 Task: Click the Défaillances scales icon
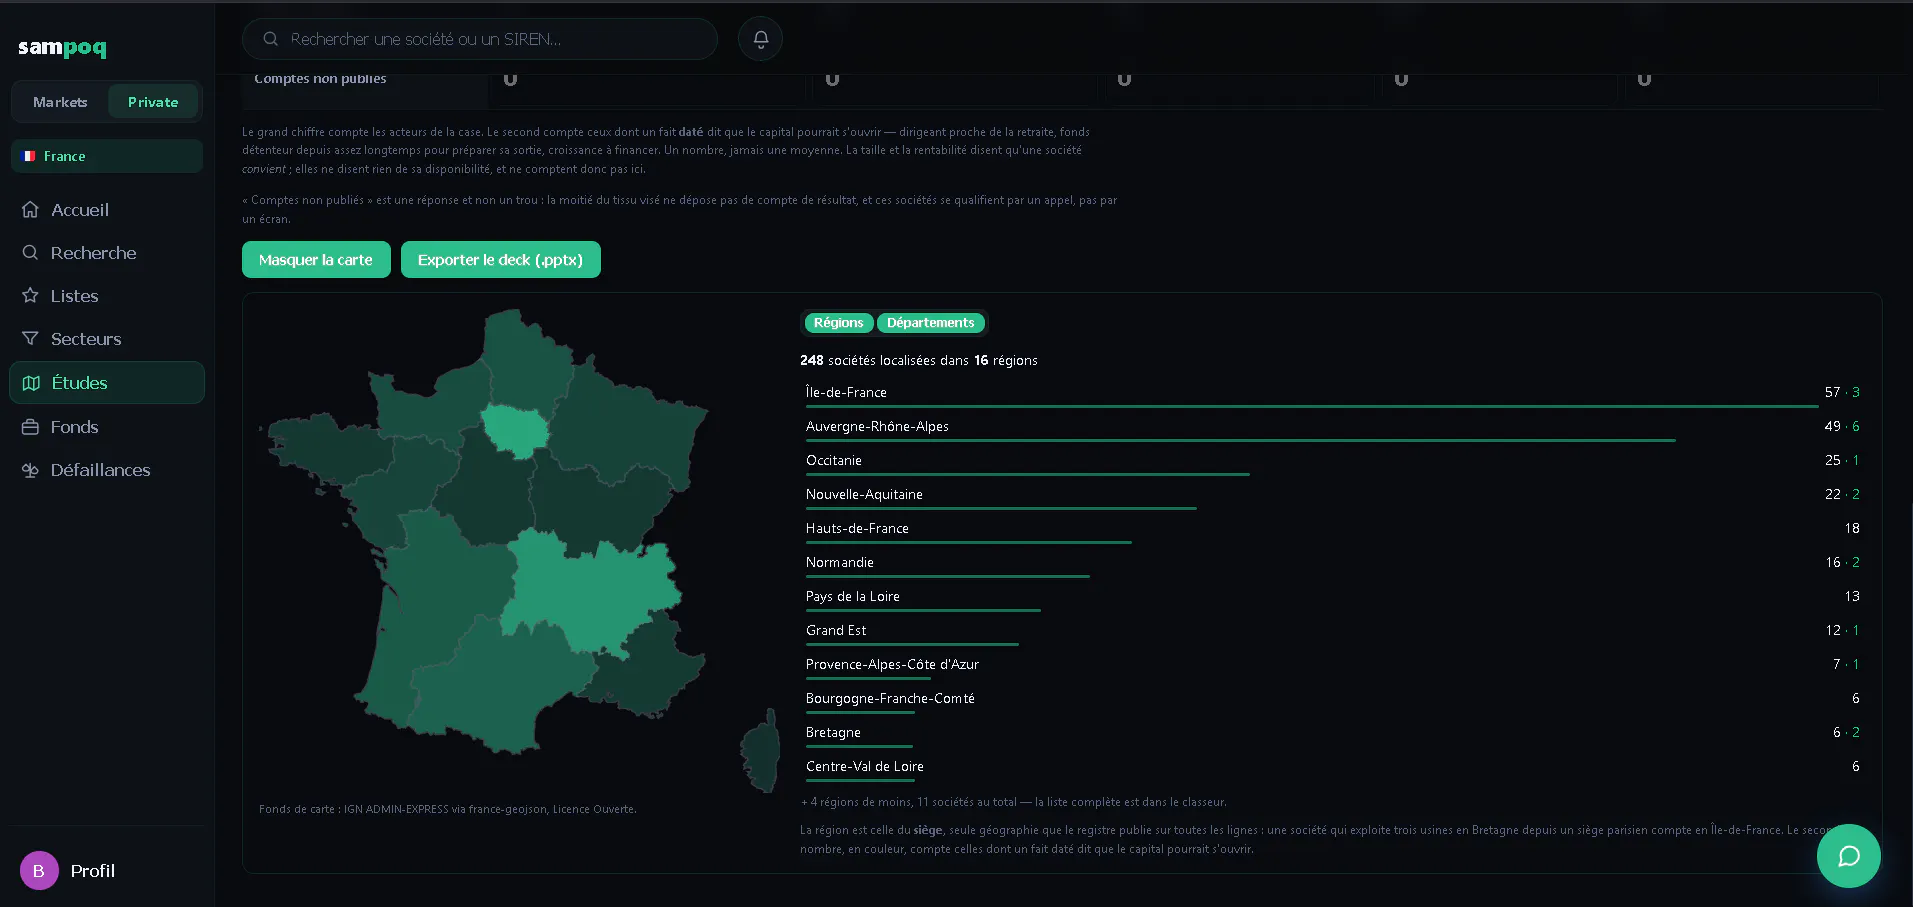31,470
